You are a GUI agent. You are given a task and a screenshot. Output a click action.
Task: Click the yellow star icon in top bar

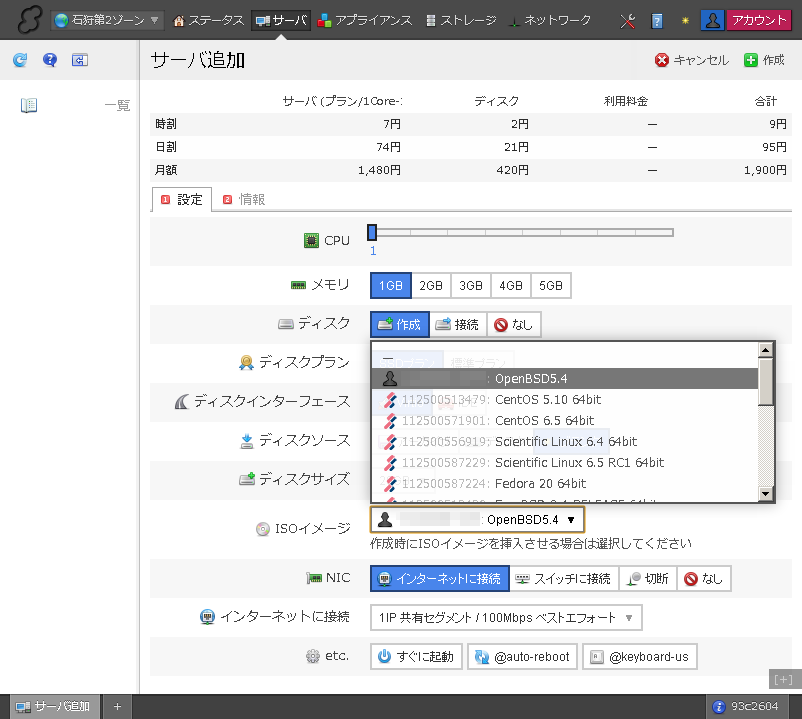click(x=685, y=20)
